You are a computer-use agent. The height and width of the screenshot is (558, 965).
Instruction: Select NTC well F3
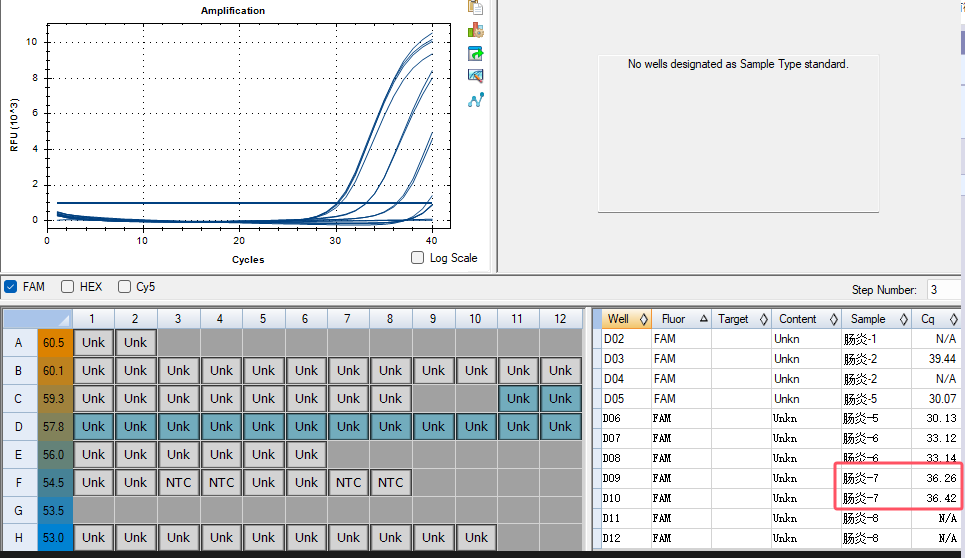[x=178, y=482]
